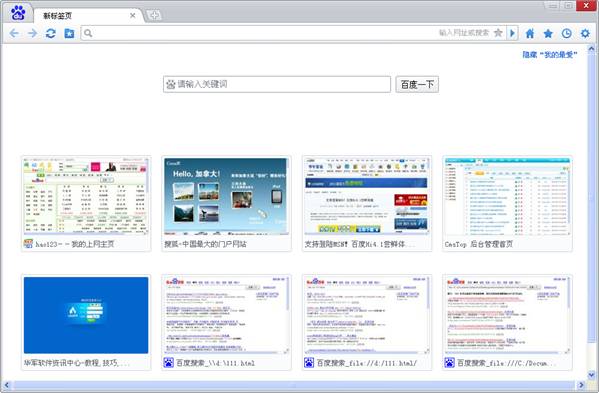This screenshot has height=393, width=599.
Task: Click horizontal scrollbar left arrow
Action: [x=6, y=385]
